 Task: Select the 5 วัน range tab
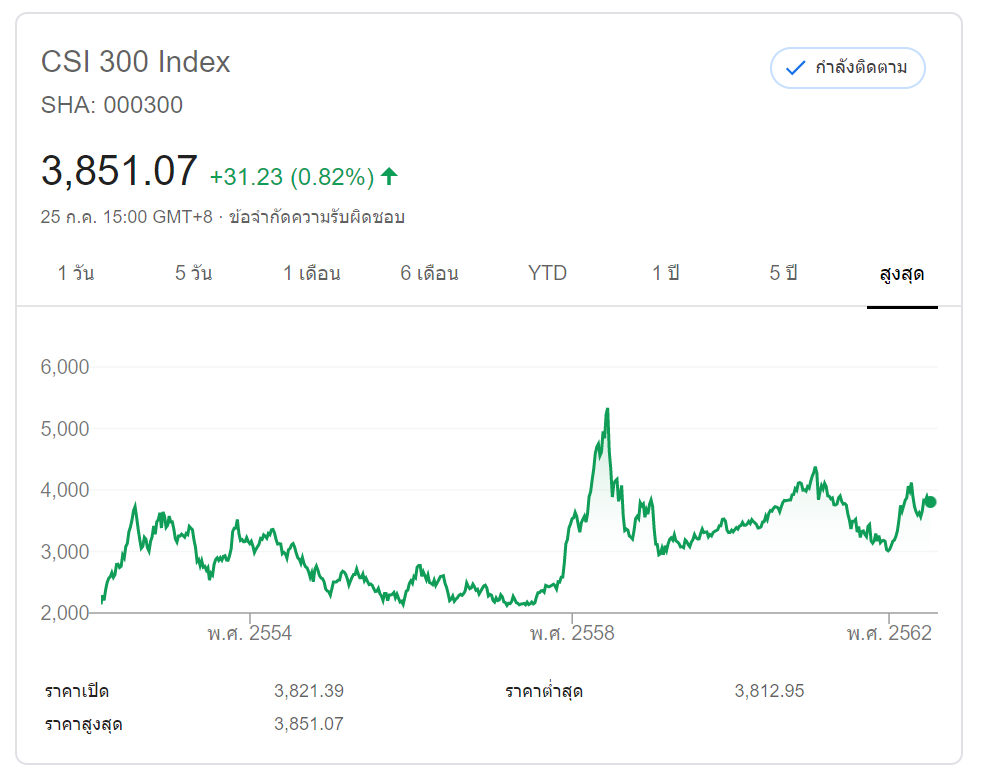(193, 273)
